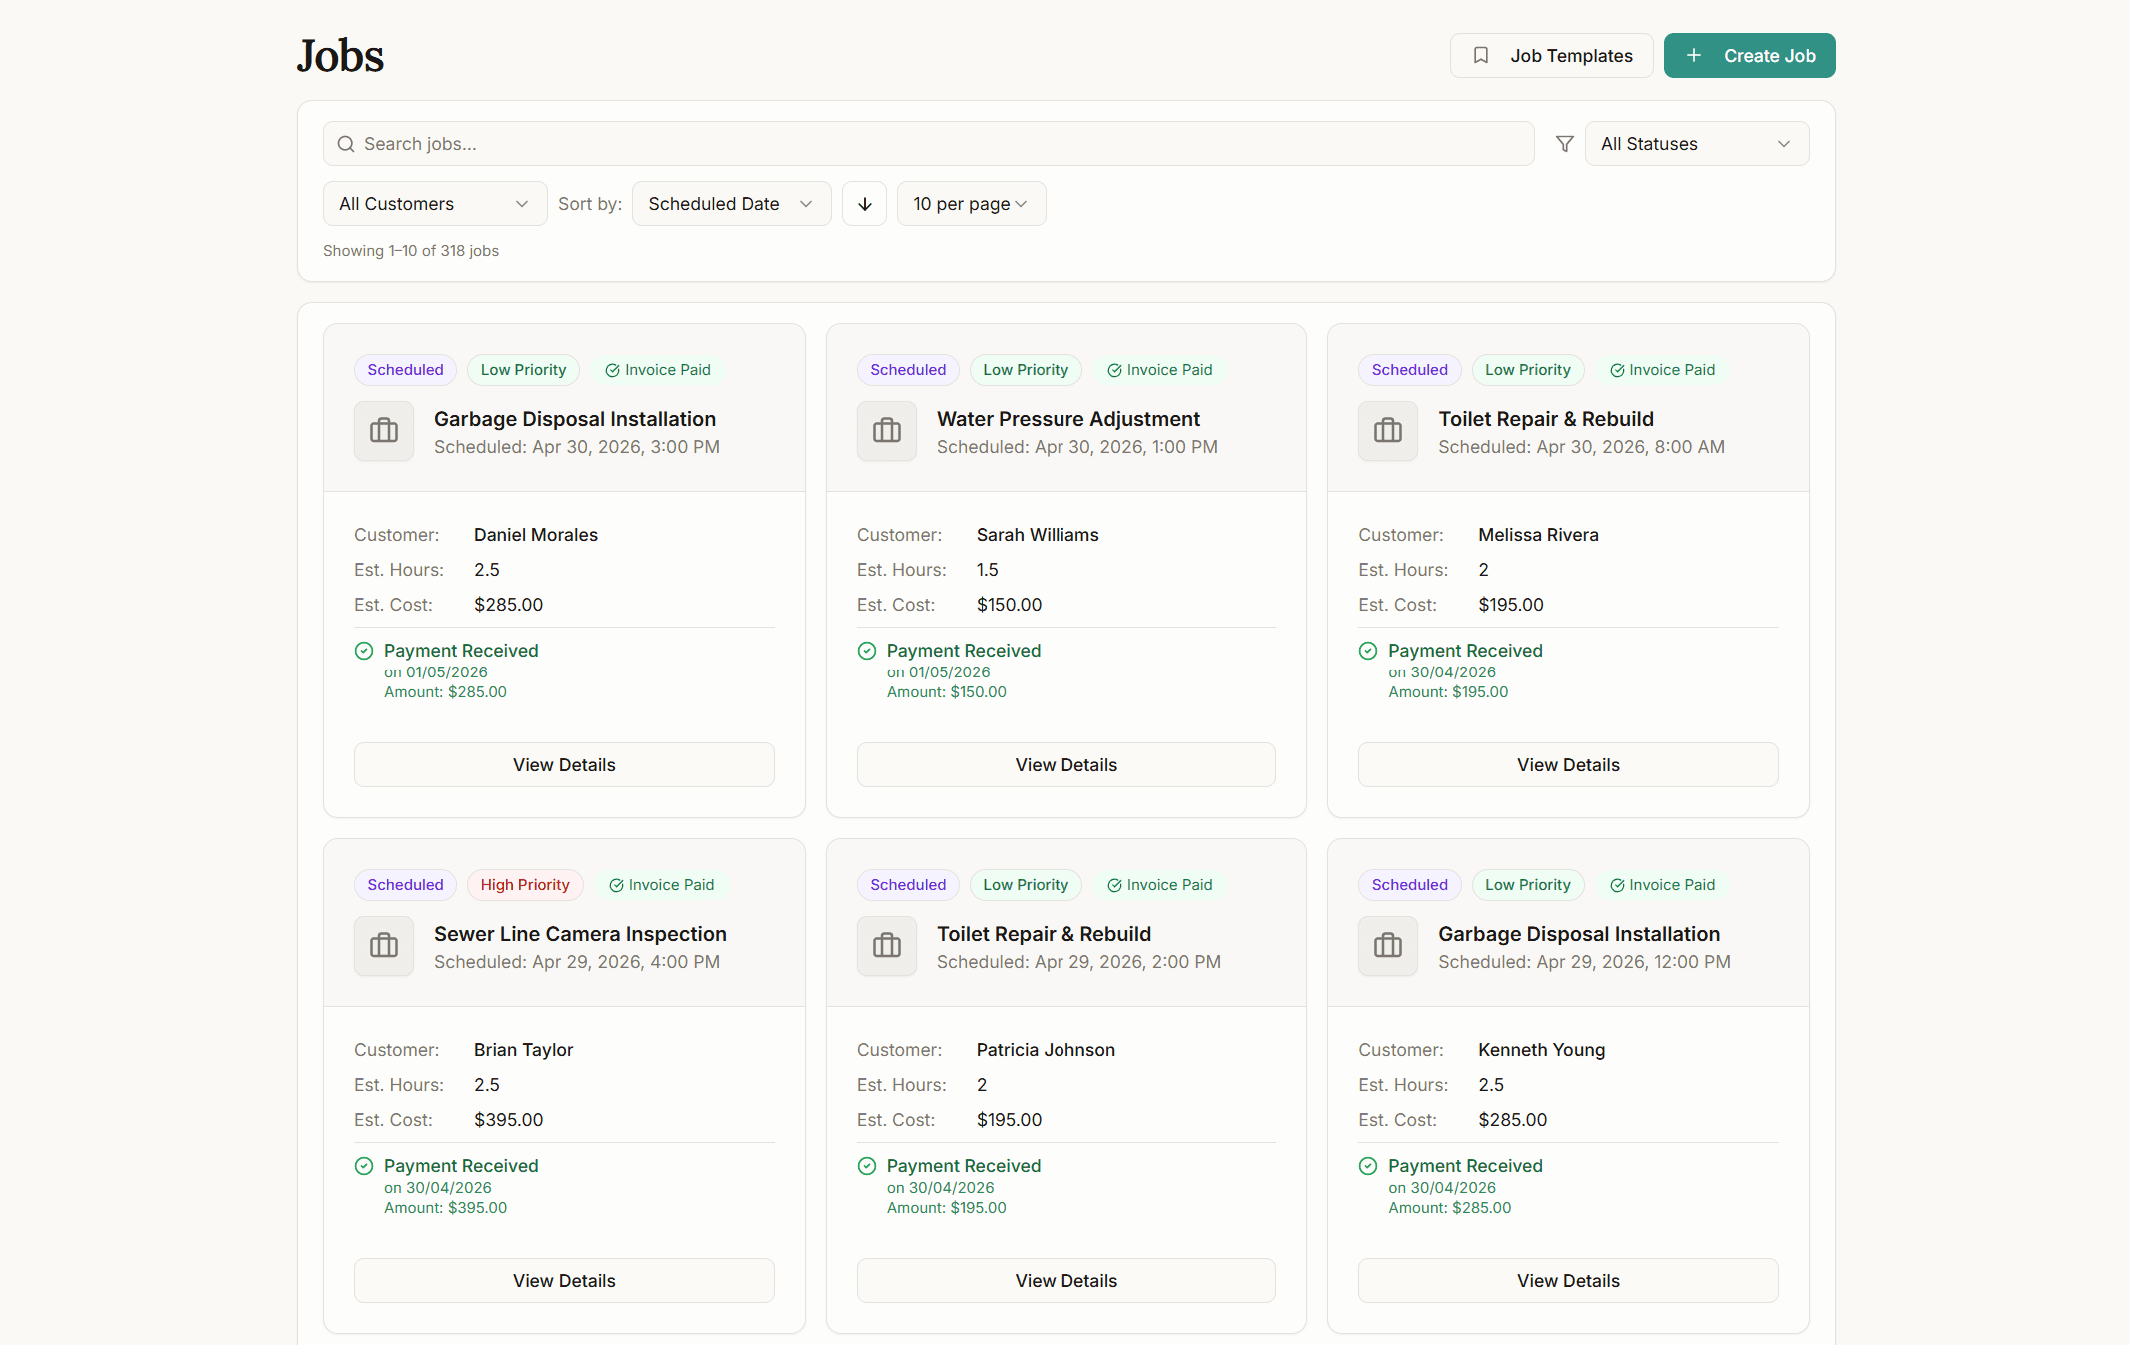Click the briefcase icon on Sewer Line Camera Inspection

384,946
